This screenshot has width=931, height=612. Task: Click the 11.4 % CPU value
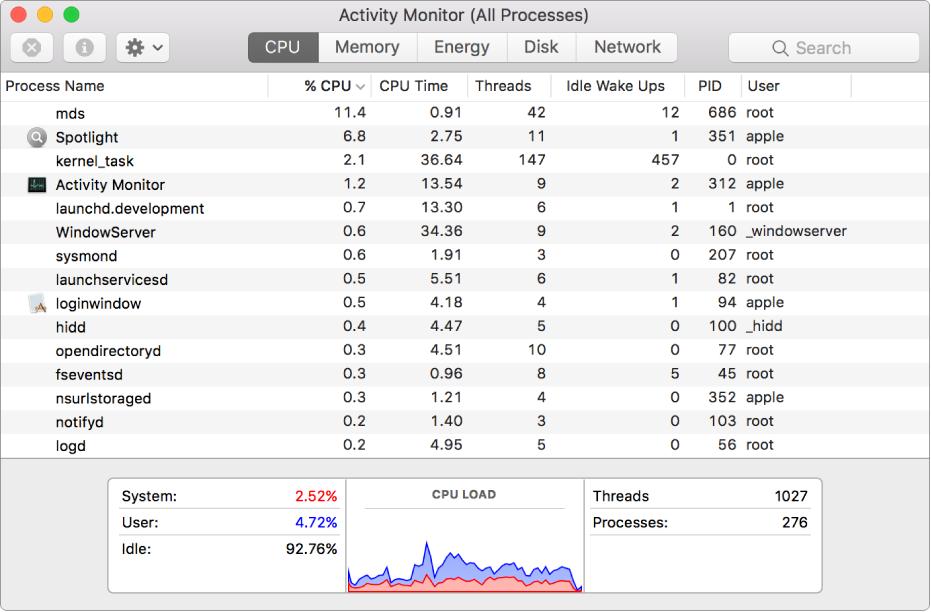pyautogui.click(x=350, y=113)
